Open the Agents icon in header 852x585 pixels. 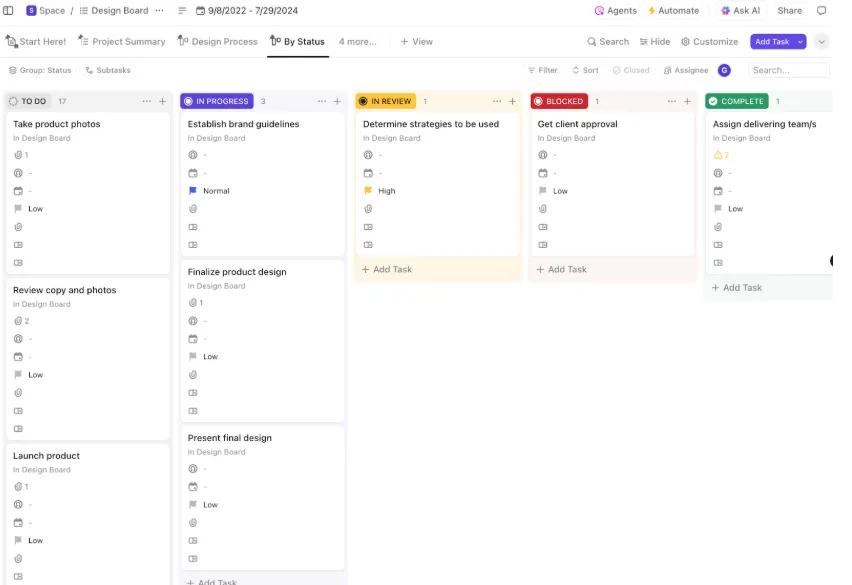[599, 11]
